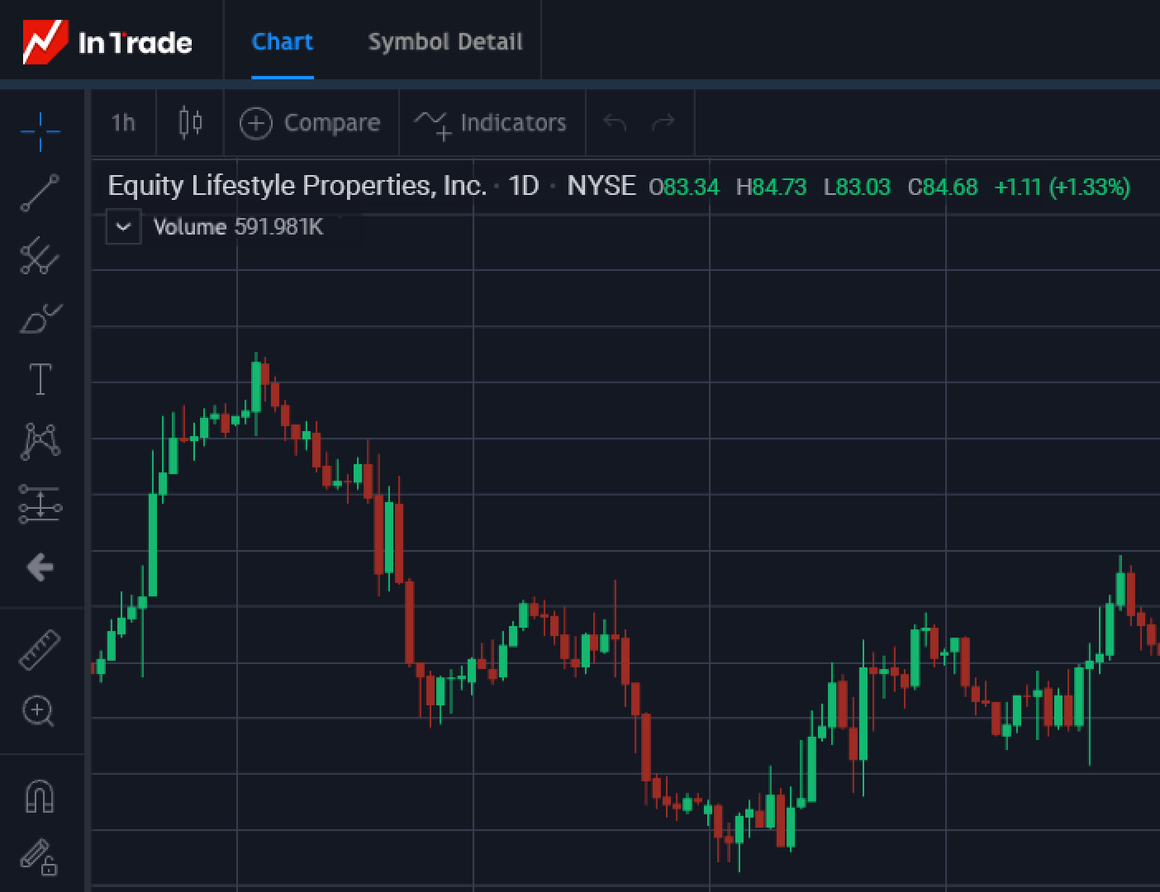Select the ruler measure tool

coord(40,650)
